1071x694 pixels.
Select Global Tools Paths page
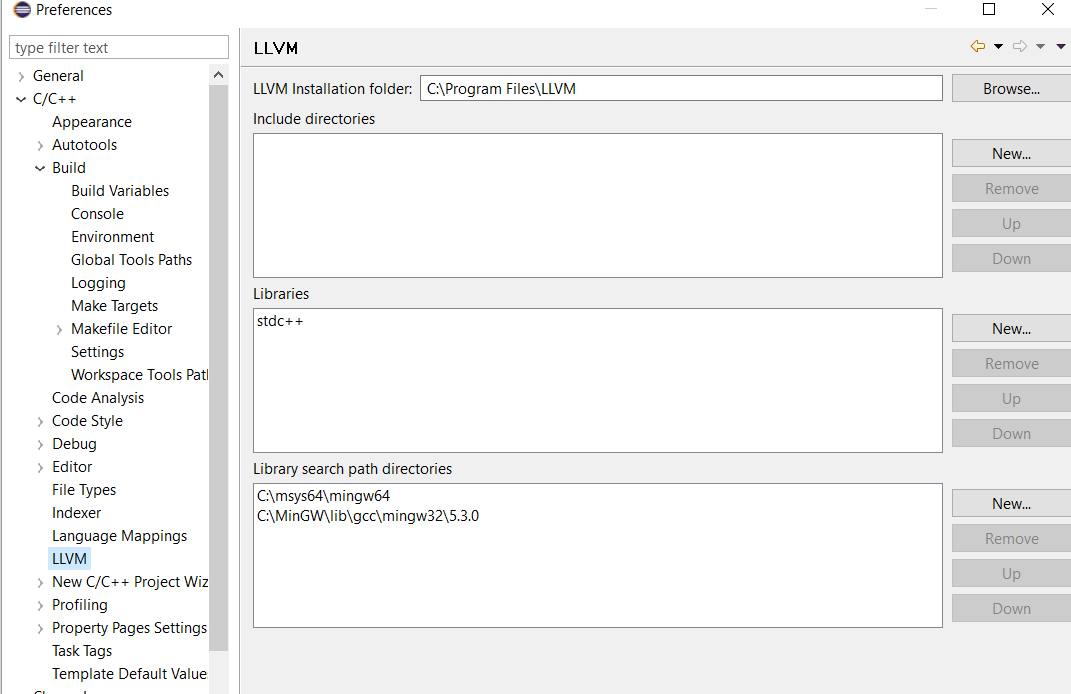point(131,260)
